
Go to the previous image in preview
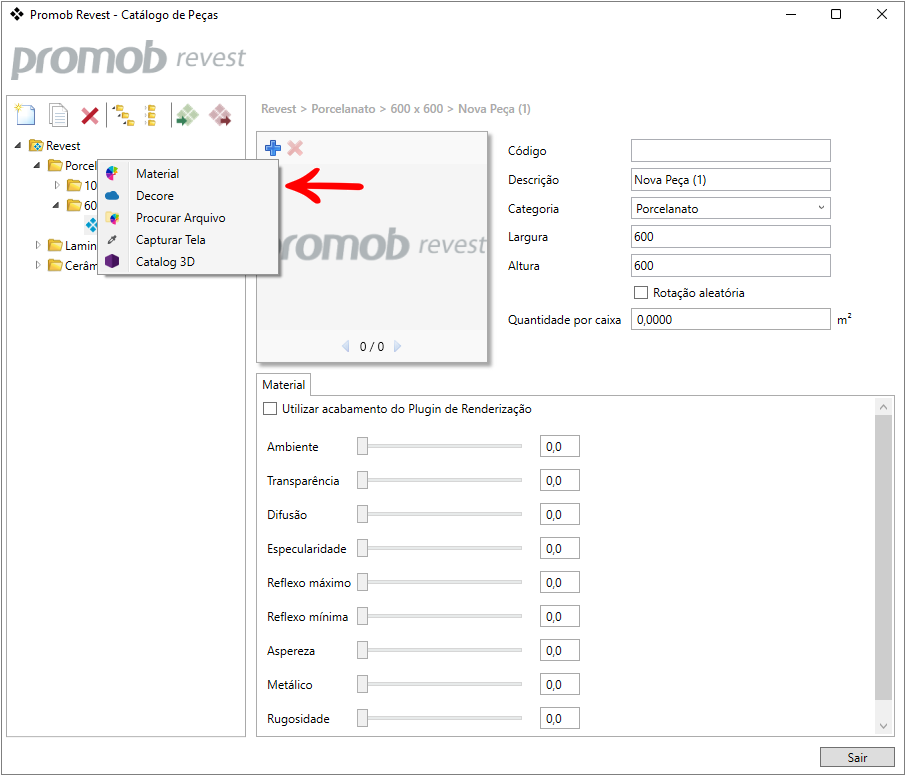(346, 346)
